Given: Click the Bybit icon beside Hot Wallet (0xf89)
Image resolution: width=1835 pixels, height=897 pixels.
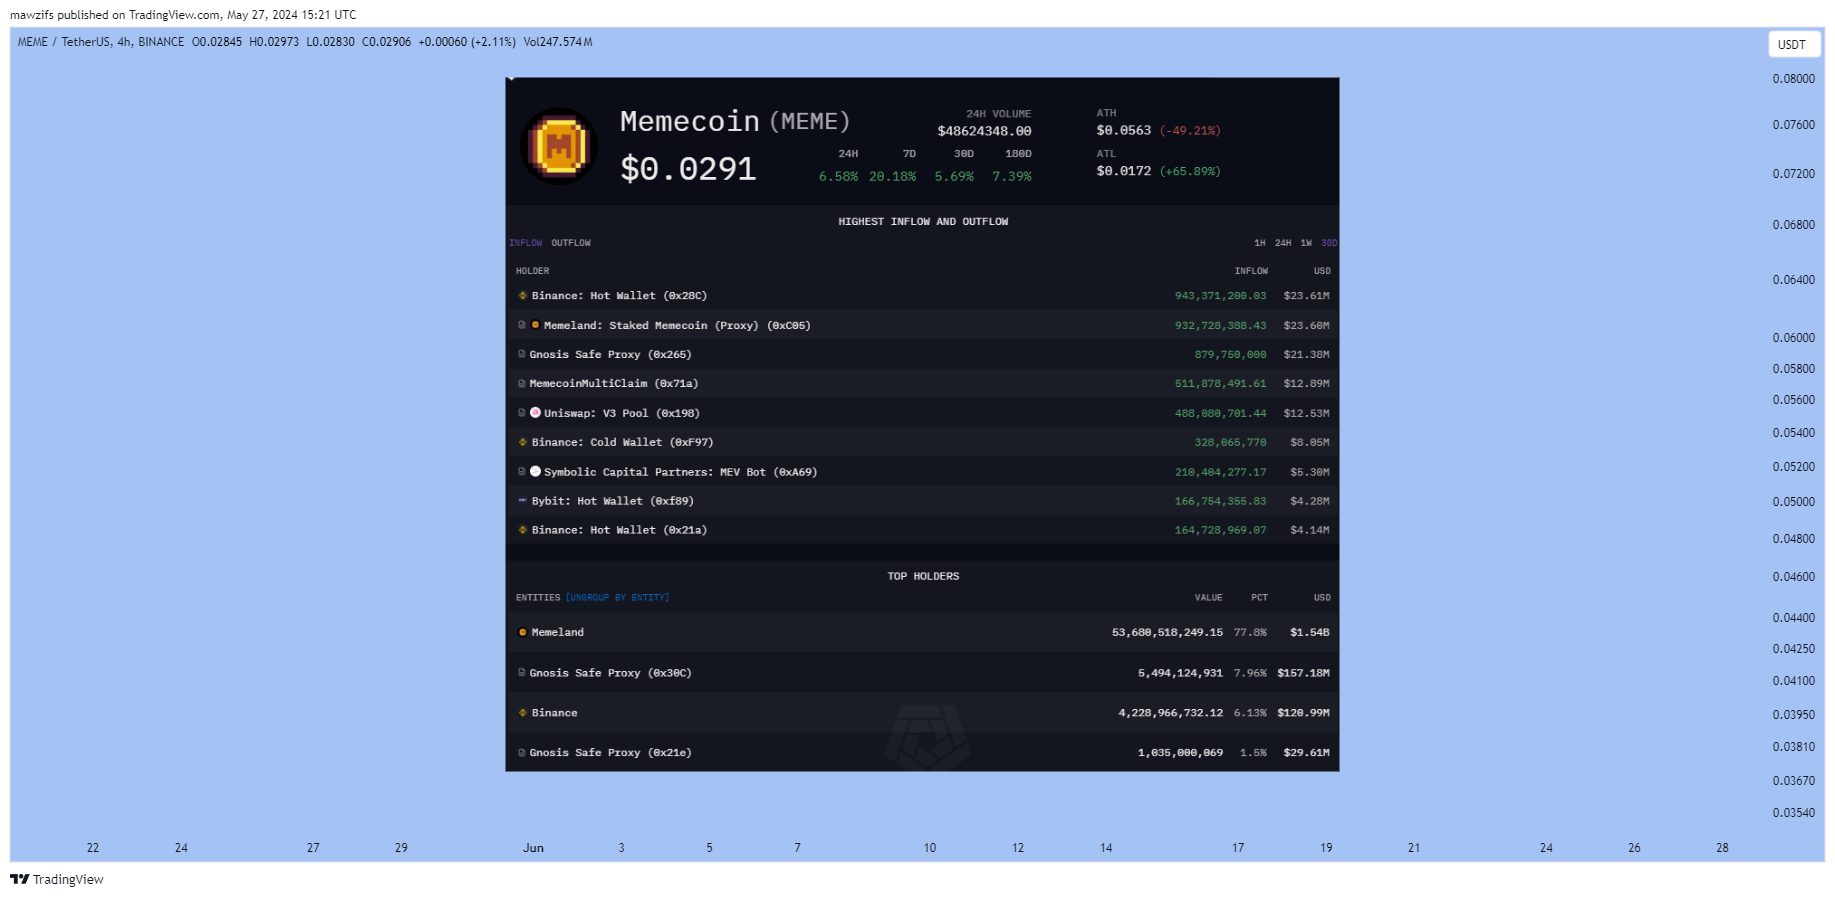Looking at the screenshot, I should [522, 500].
